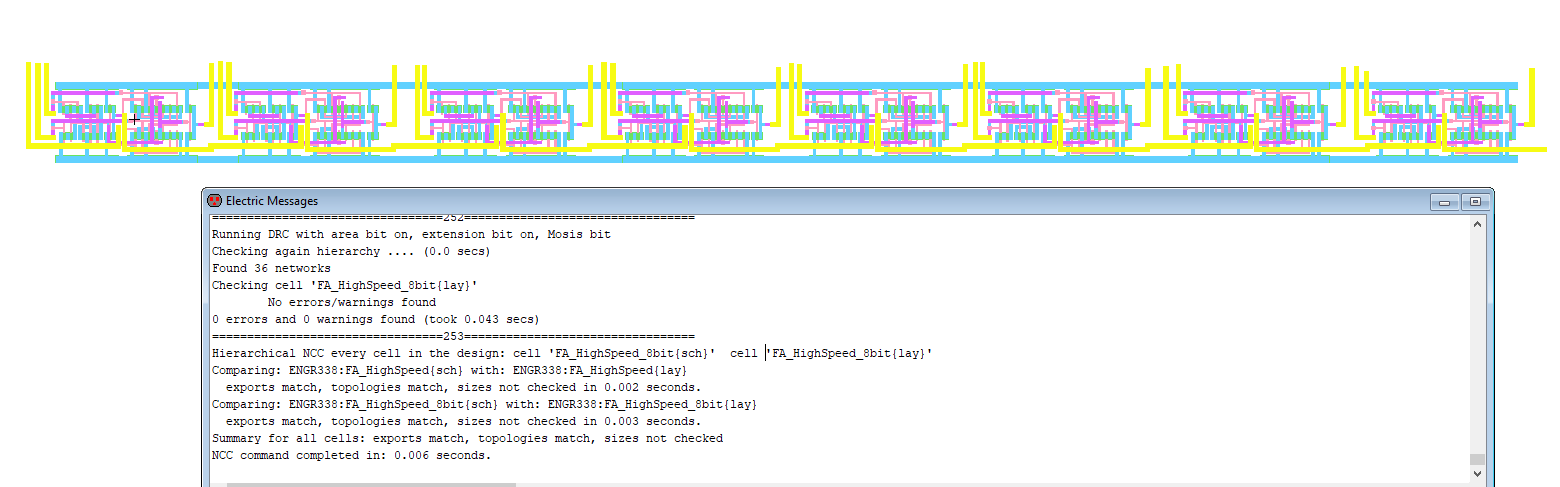Screen dimensions: 1560x487
Task: Click the separator line numbered 253
Action: pyautogui.click(x=452, y=336)
